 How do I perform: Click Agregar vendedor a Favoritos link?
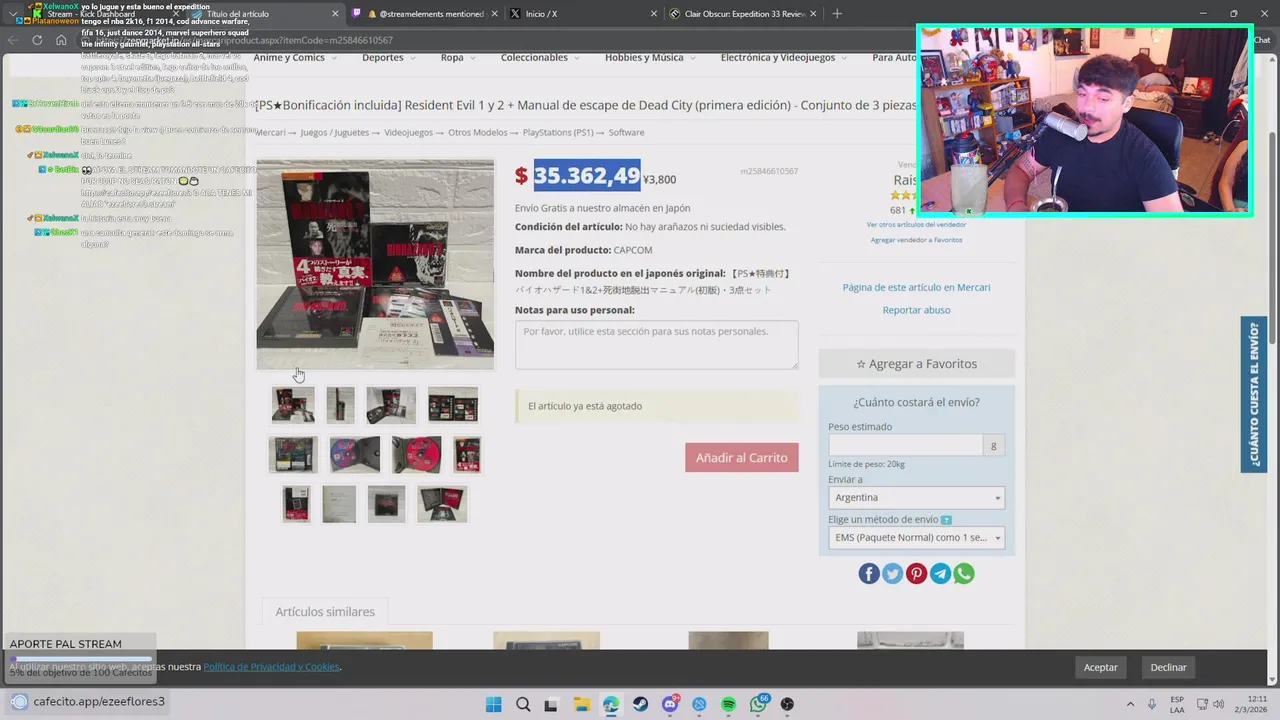[916, 240]
